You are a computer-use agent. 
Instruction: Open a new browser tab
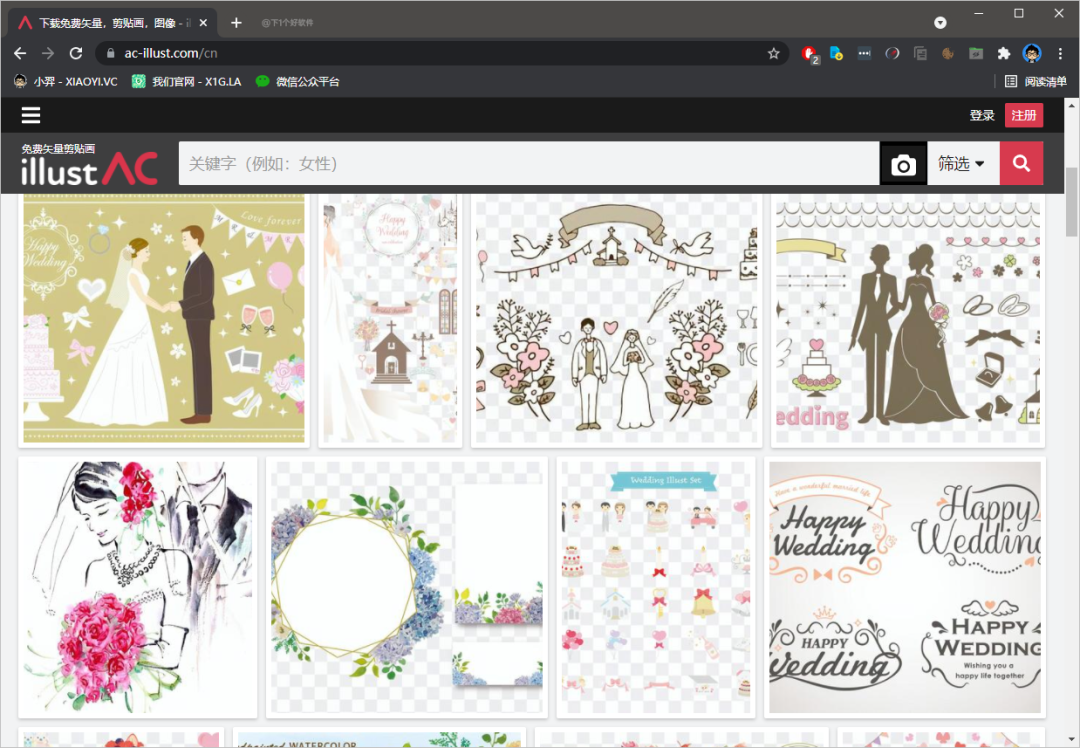coord(236,23)
